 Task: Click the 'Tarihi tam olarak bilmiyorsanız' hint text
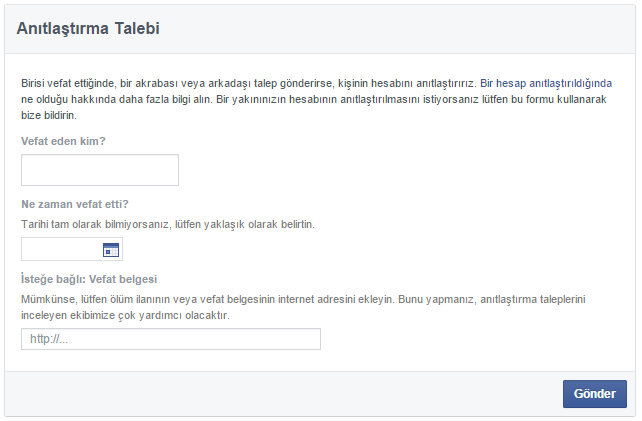coord(167,224)
